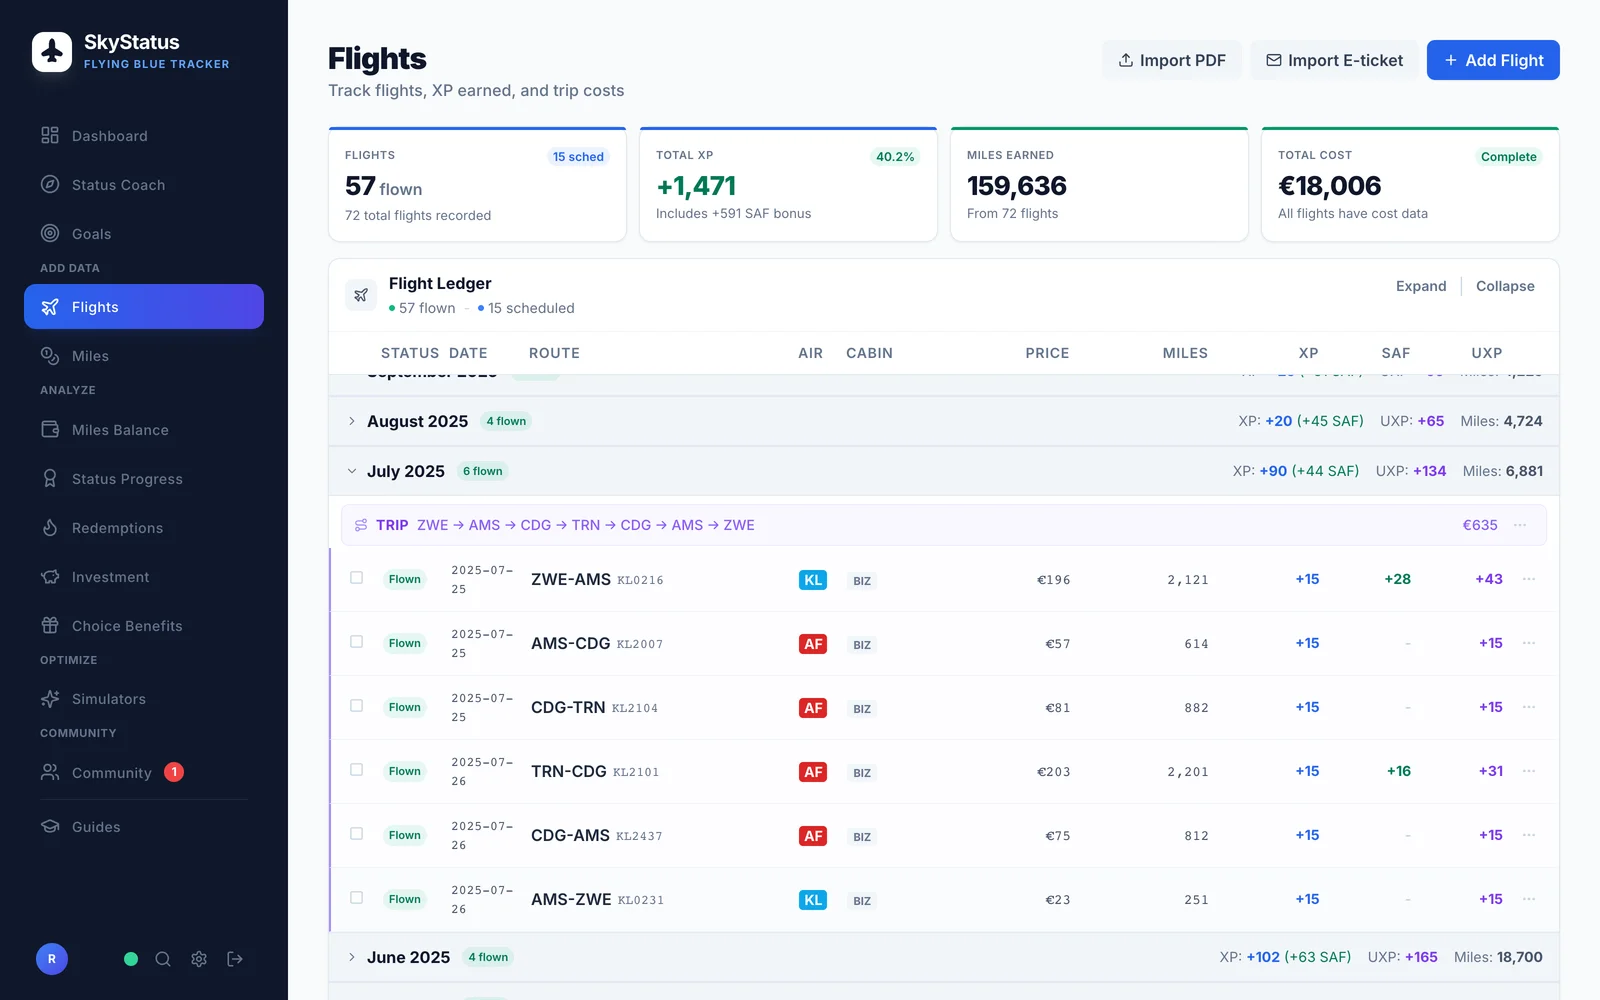The image size is (1600, 1000).
Task: Click the KL airline badge on AMS-ZWE row
Action: 813,900
